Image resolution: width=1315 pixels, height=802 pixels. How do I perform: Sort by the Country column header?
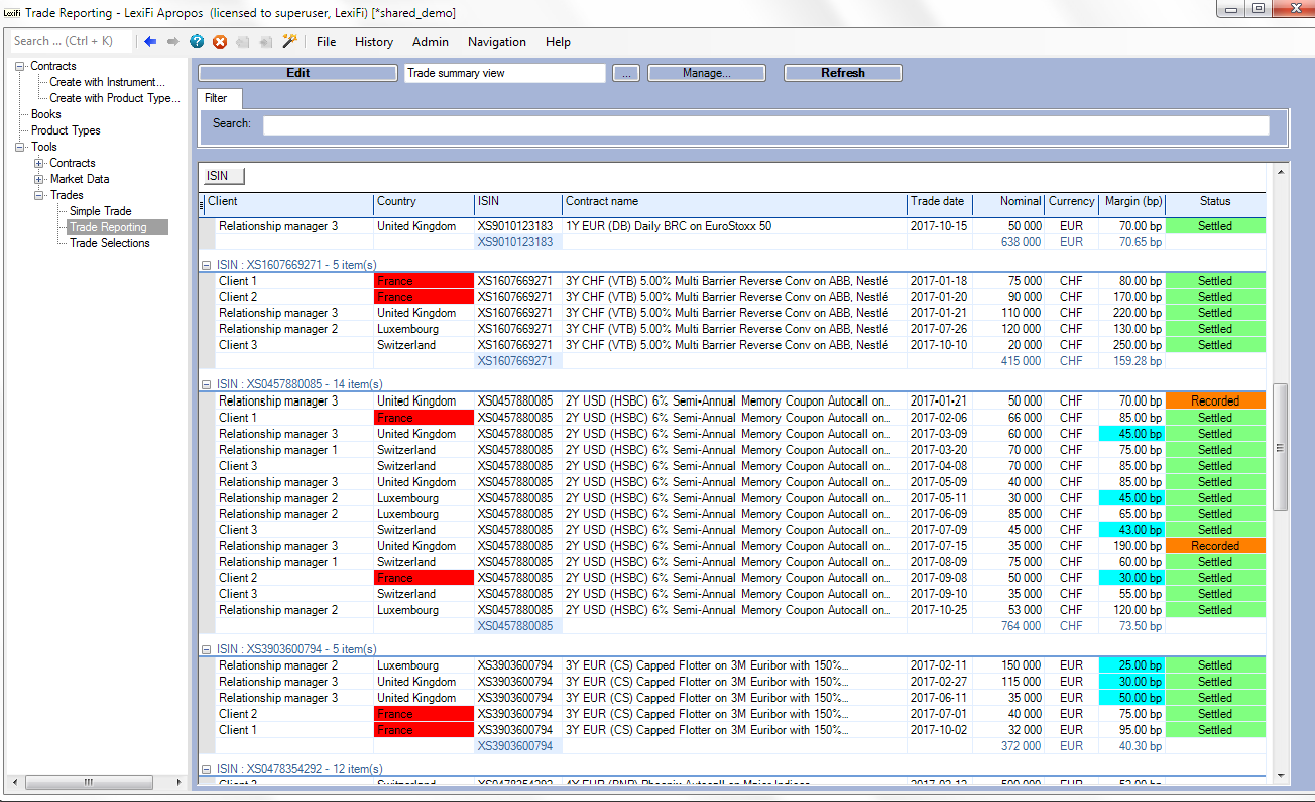tap(424, 203)
